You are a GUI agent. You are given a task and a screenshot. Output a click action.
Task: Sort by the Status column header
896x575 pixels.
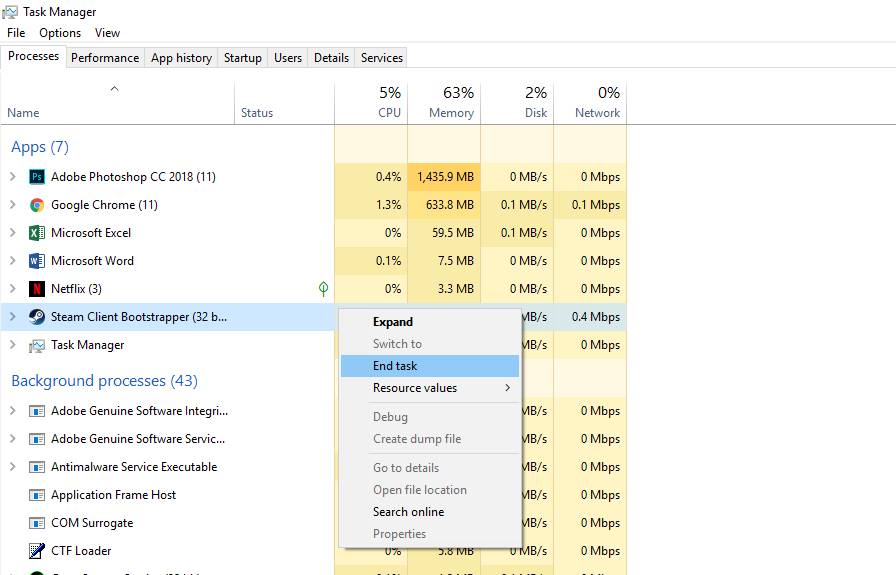point(285,103)
